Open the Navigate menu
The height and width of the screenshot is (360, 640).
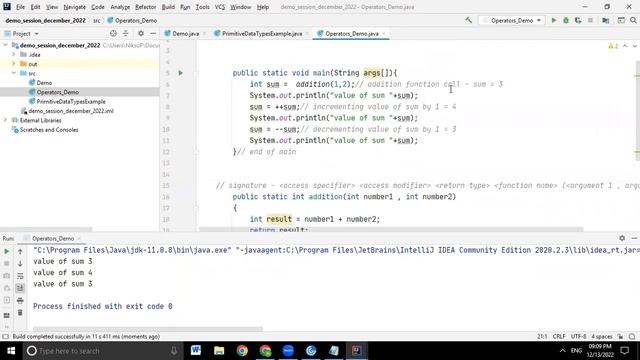pos(75,7)
